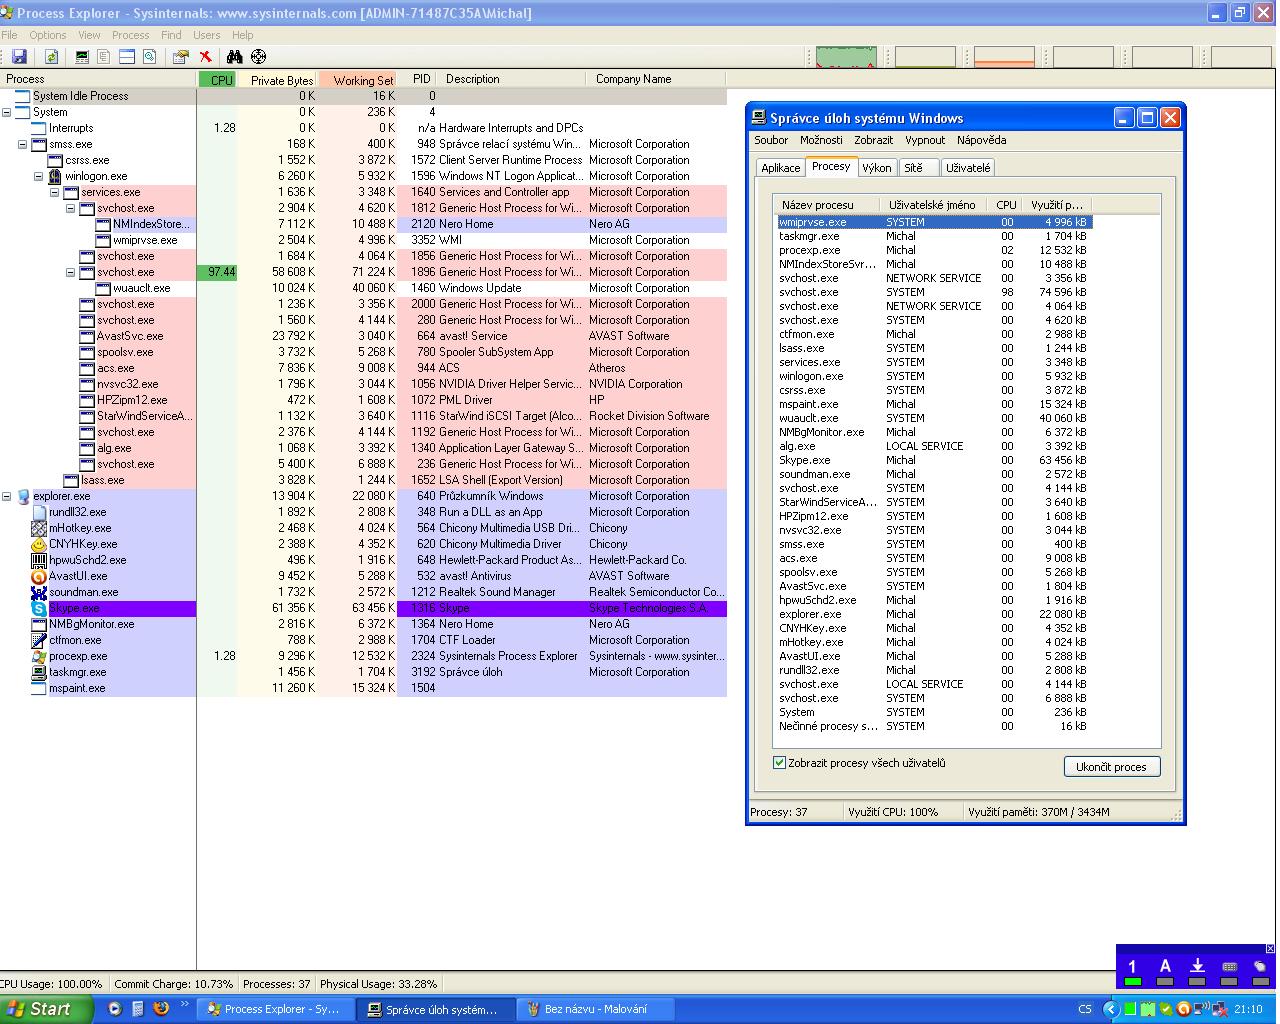Viewport: 1280px width, 1024px height.
Task: Toggle the Show Process Tree toolbar icon
Action: point(105,57)
